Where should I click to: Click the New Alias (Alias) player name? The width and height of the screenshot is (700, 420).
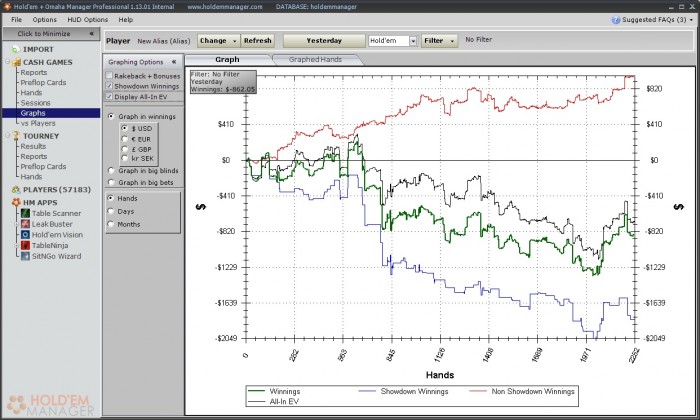[x=164, y=41]
